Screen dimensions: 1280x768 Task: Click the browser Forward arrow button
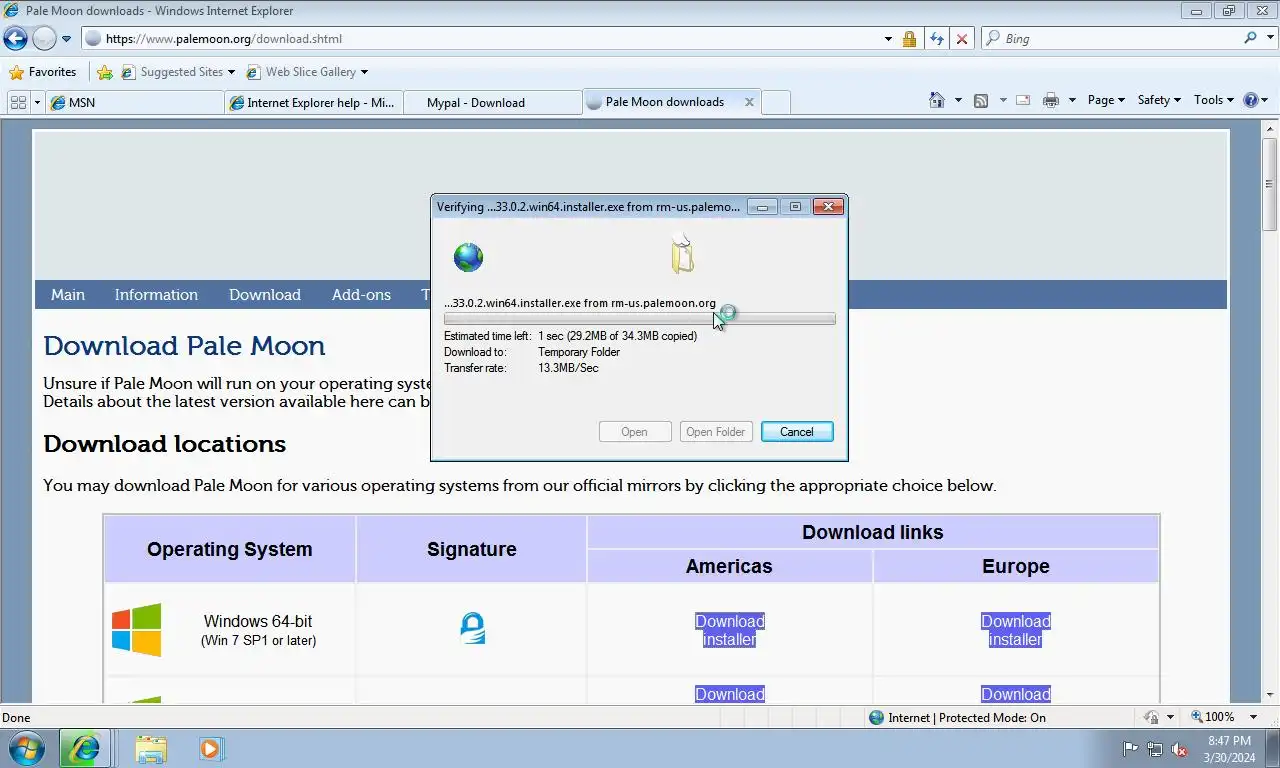click(44, 39)
